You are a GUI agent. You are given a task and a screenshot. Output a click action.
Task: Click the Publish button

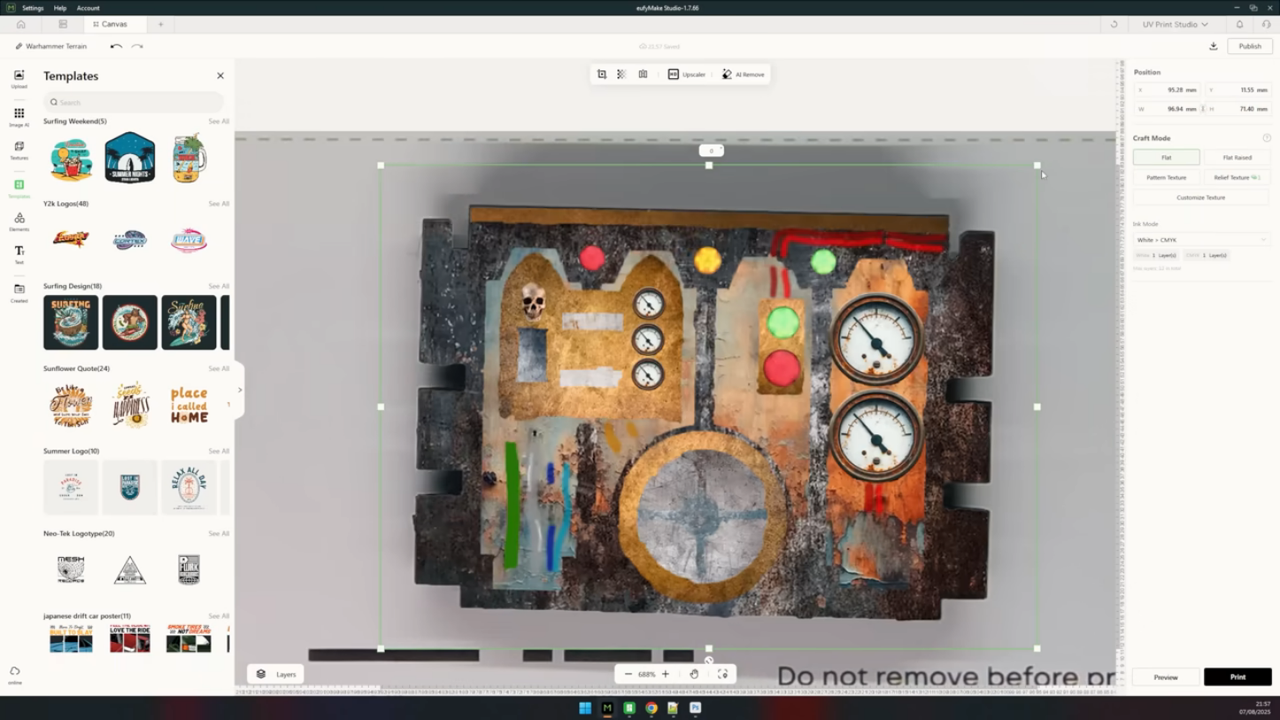[x=1249, y=46]
